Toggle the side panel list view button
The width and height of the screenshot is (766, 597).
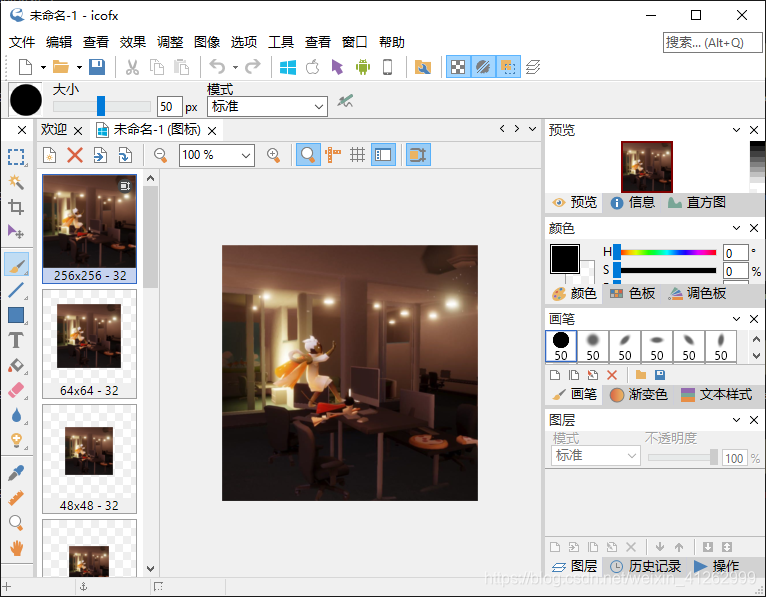point(383,155)
